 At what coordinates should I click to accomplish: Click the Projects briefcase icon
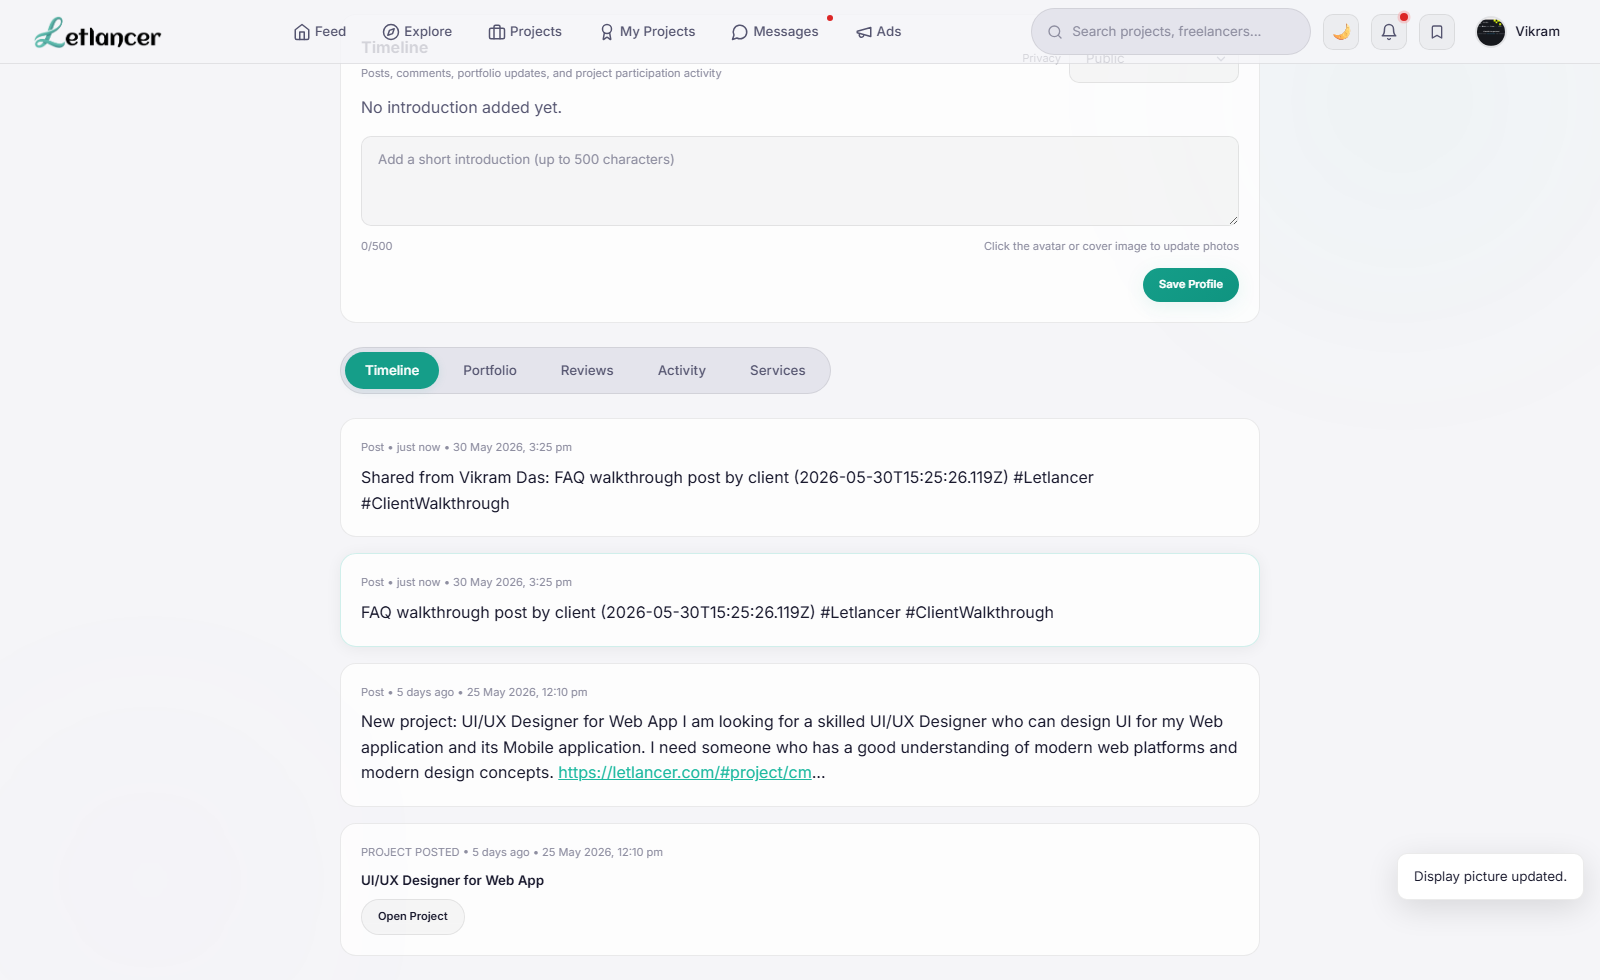pyautogui.click(x=497, y=32)
